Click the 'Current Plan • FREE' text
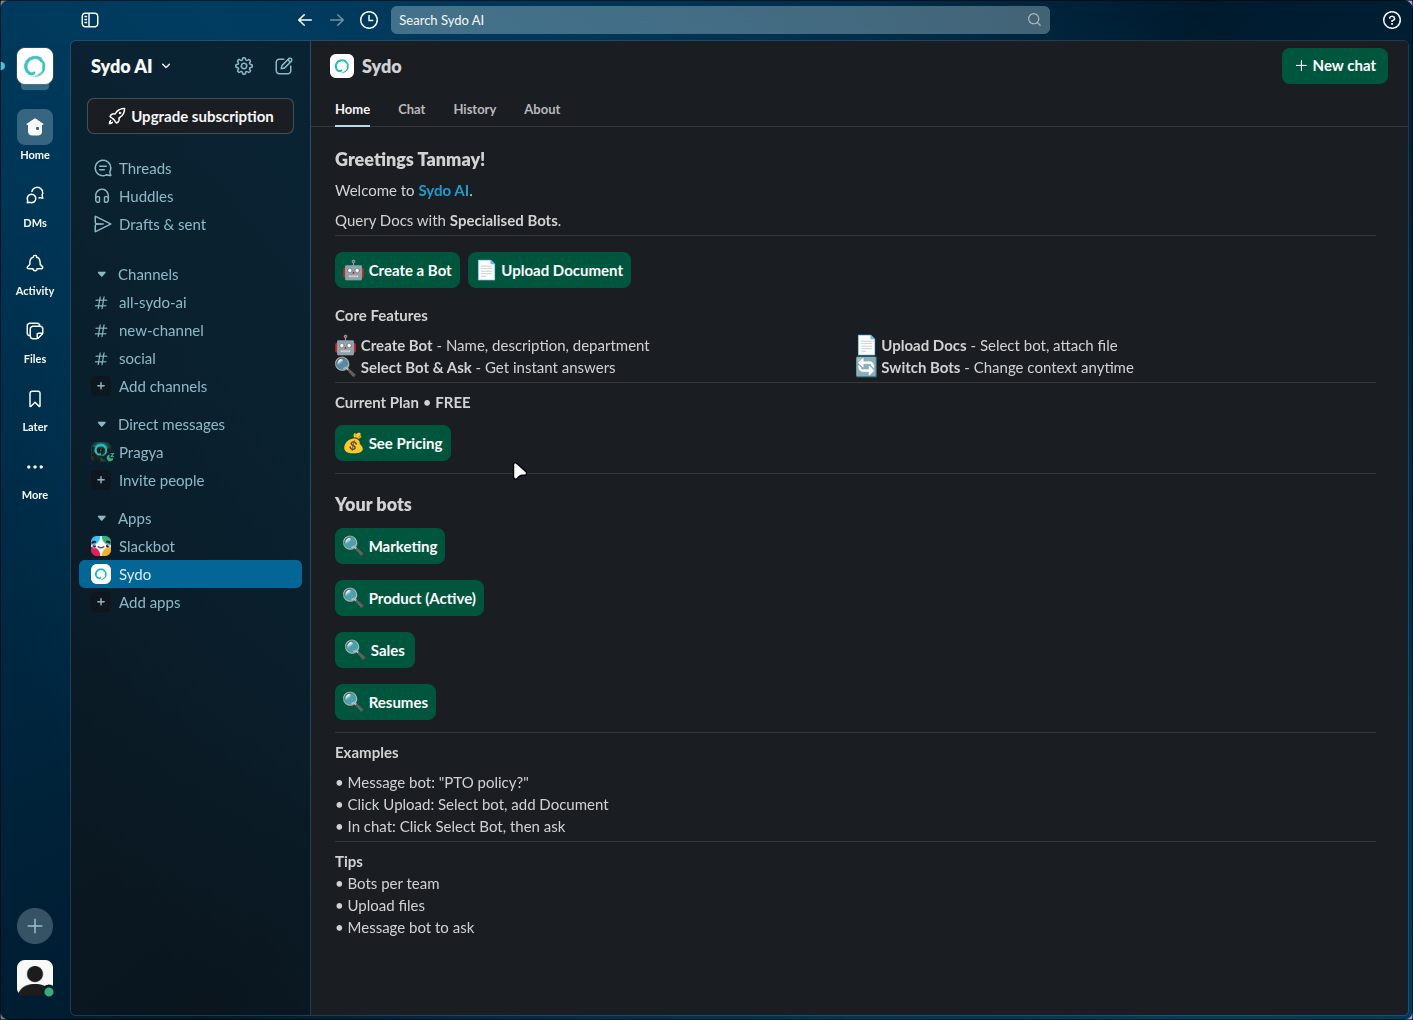Image resolution: width=1413 pixels, height=1020 pixels. pos(402,402)
